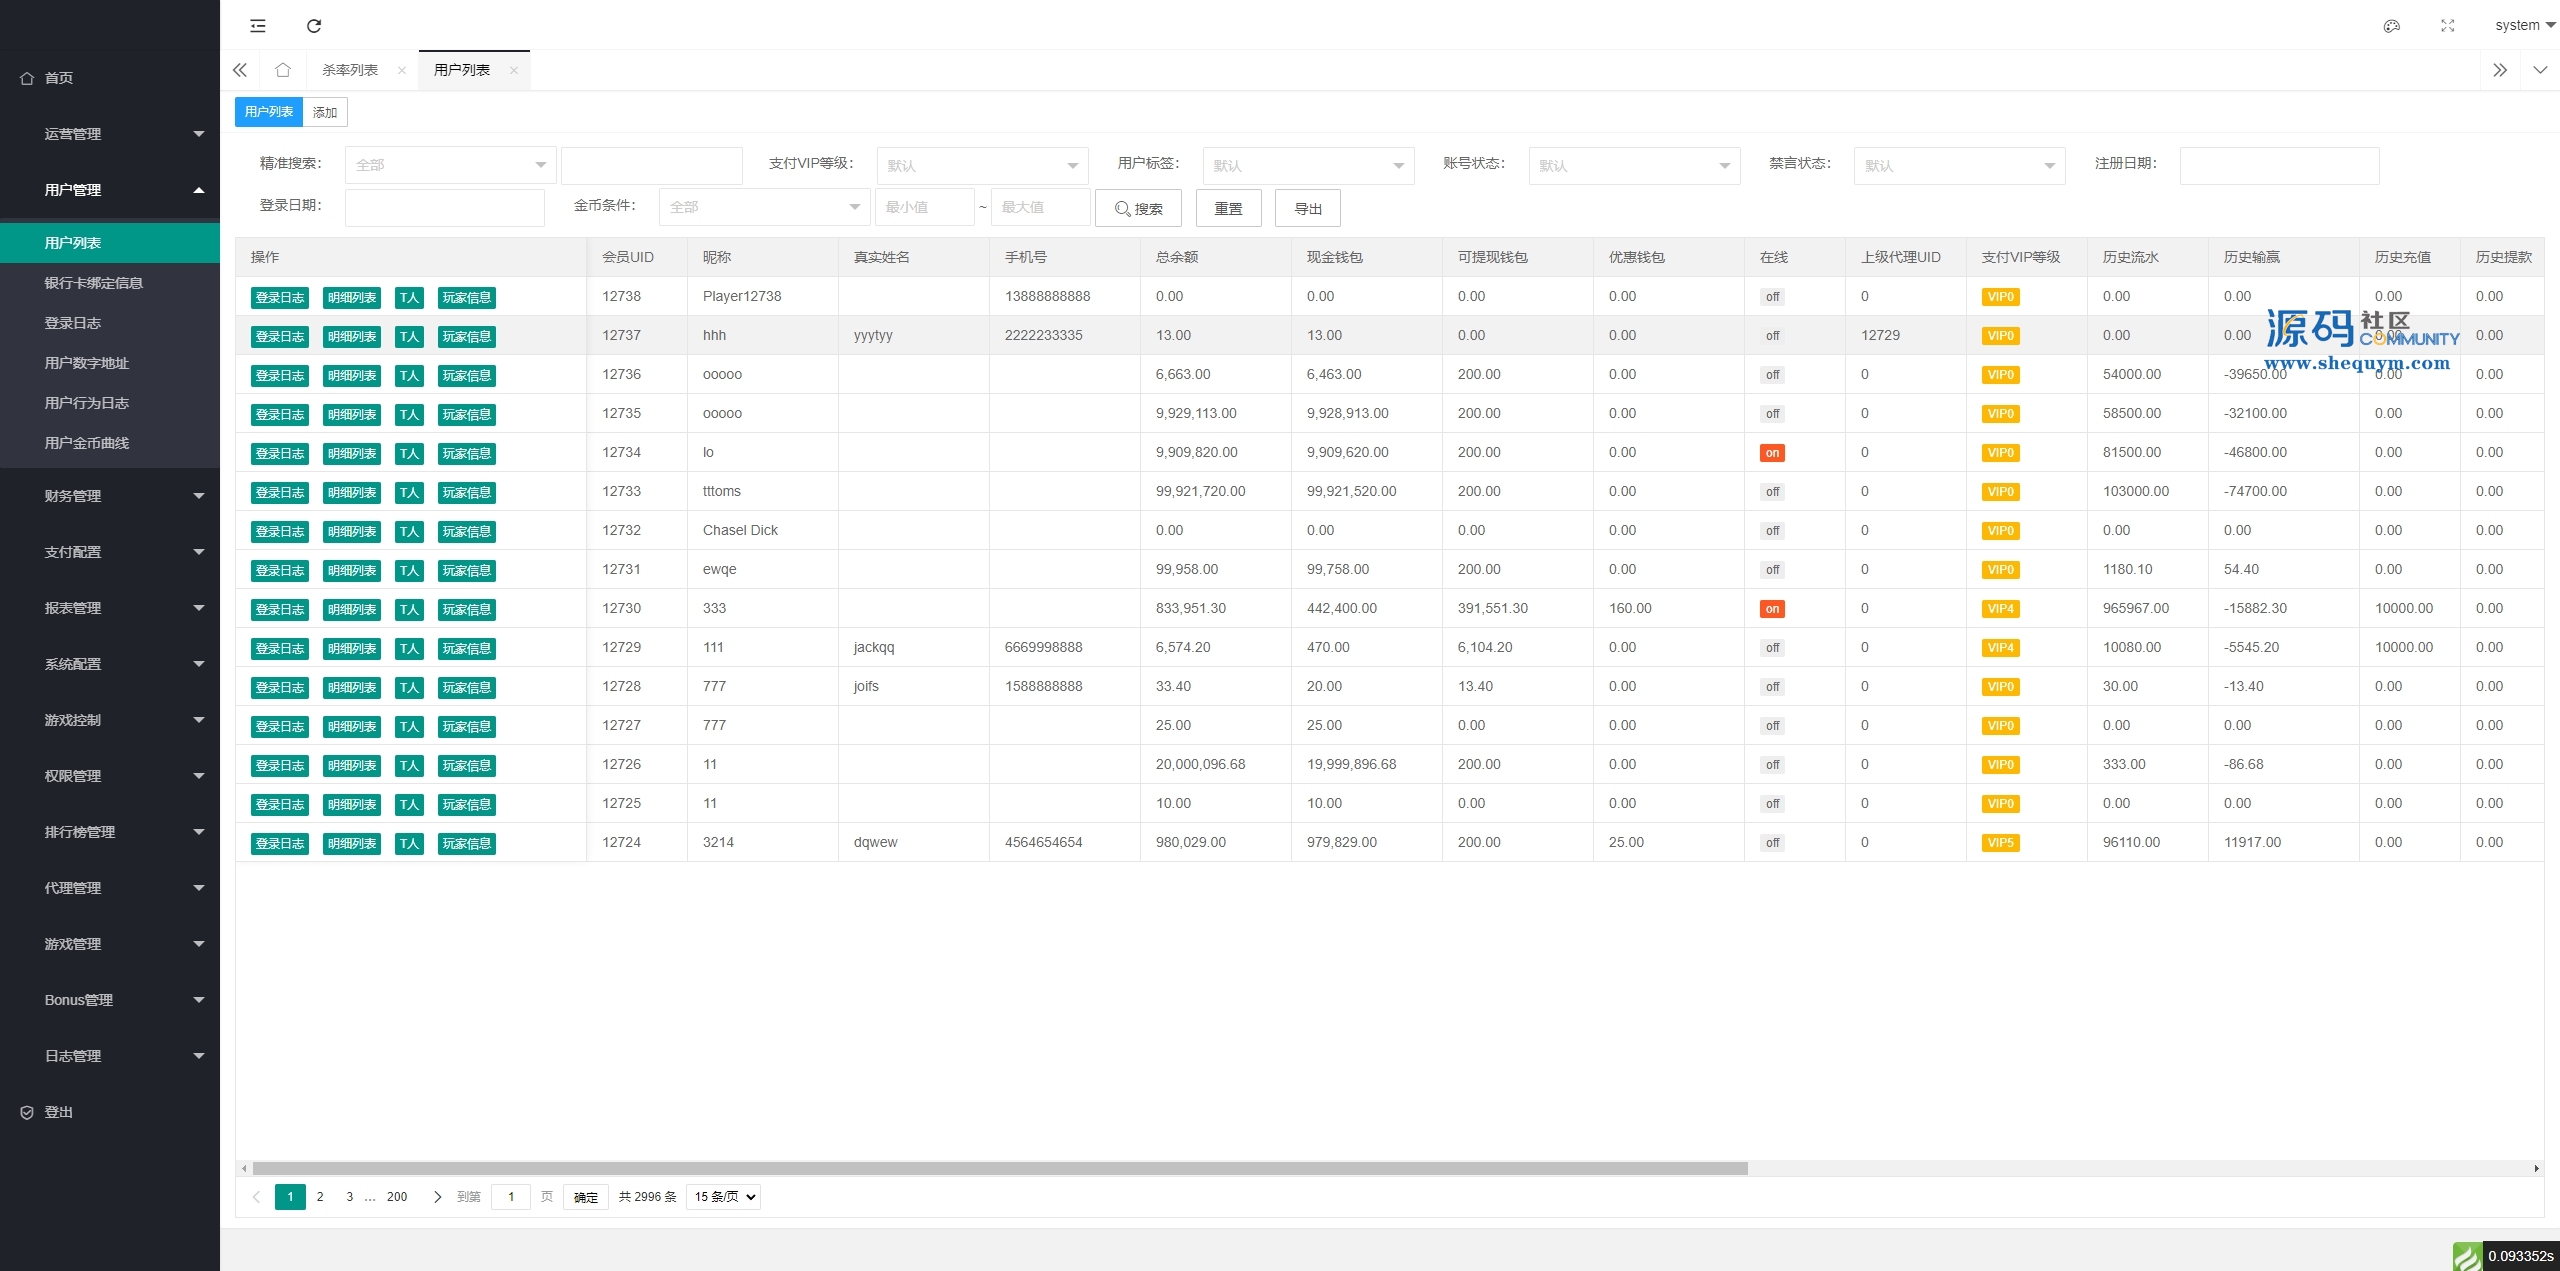Click the horizontal table scrollbar
Image resolution: width=2560 pixels, height=1271 pixels.
click(1000, 1168)
